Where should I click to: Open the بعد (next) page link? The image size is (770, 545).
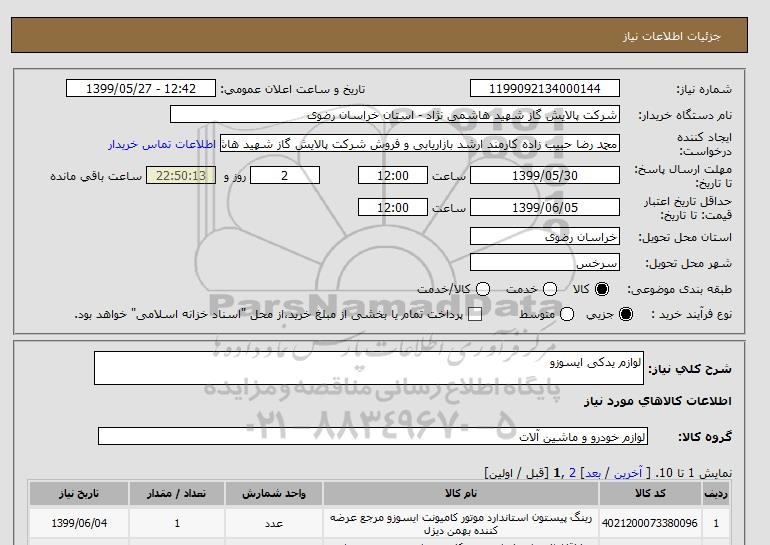593,473
